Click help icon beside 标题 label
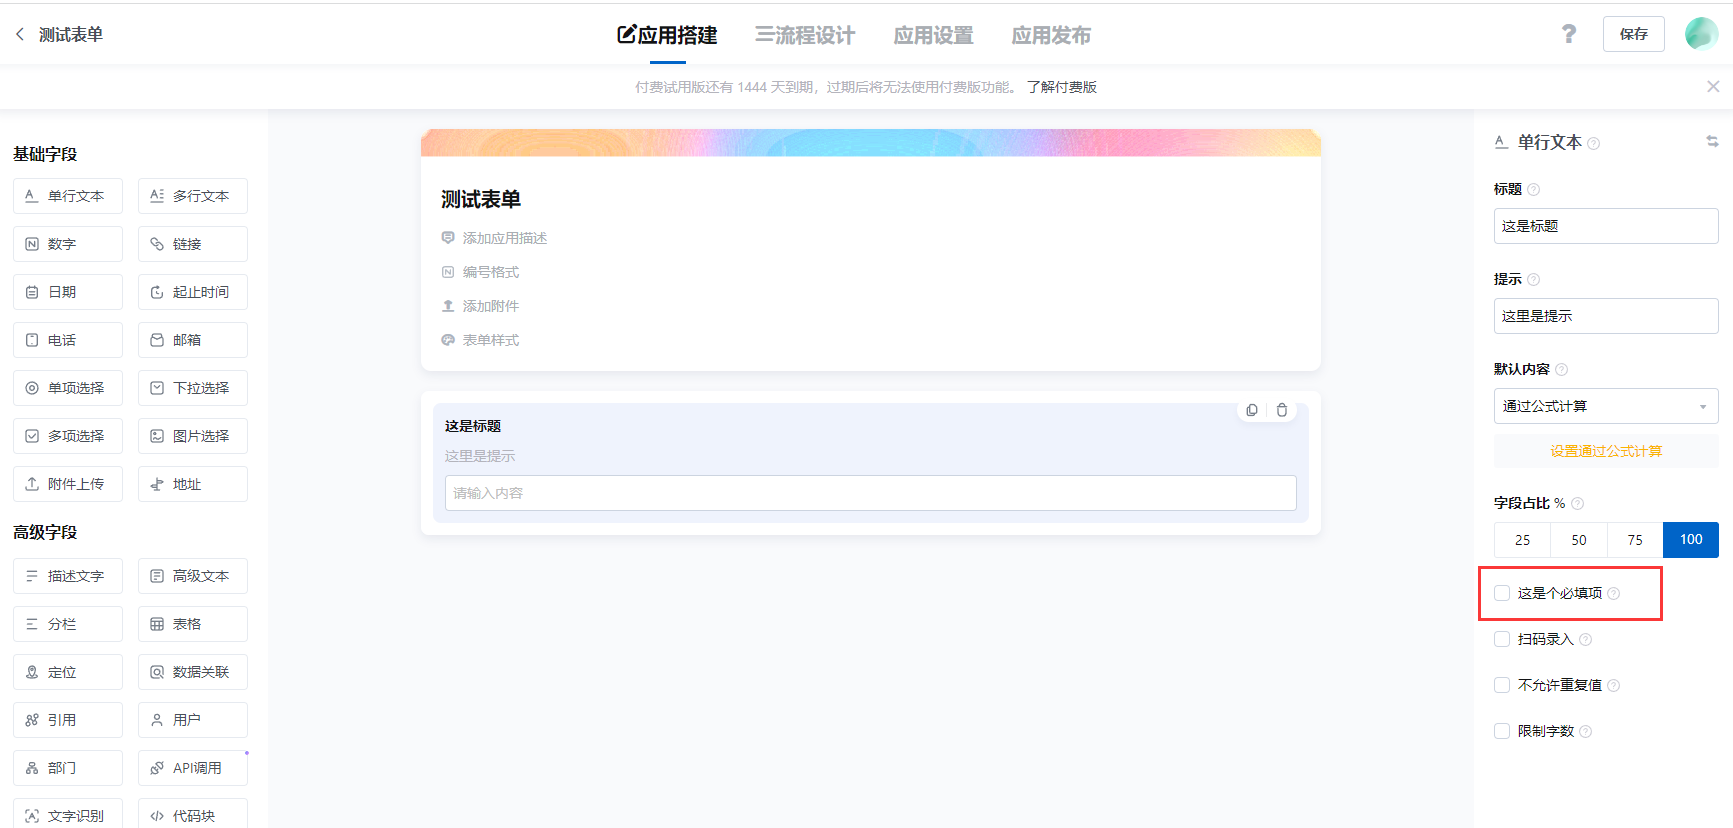 click(1534, 189)
